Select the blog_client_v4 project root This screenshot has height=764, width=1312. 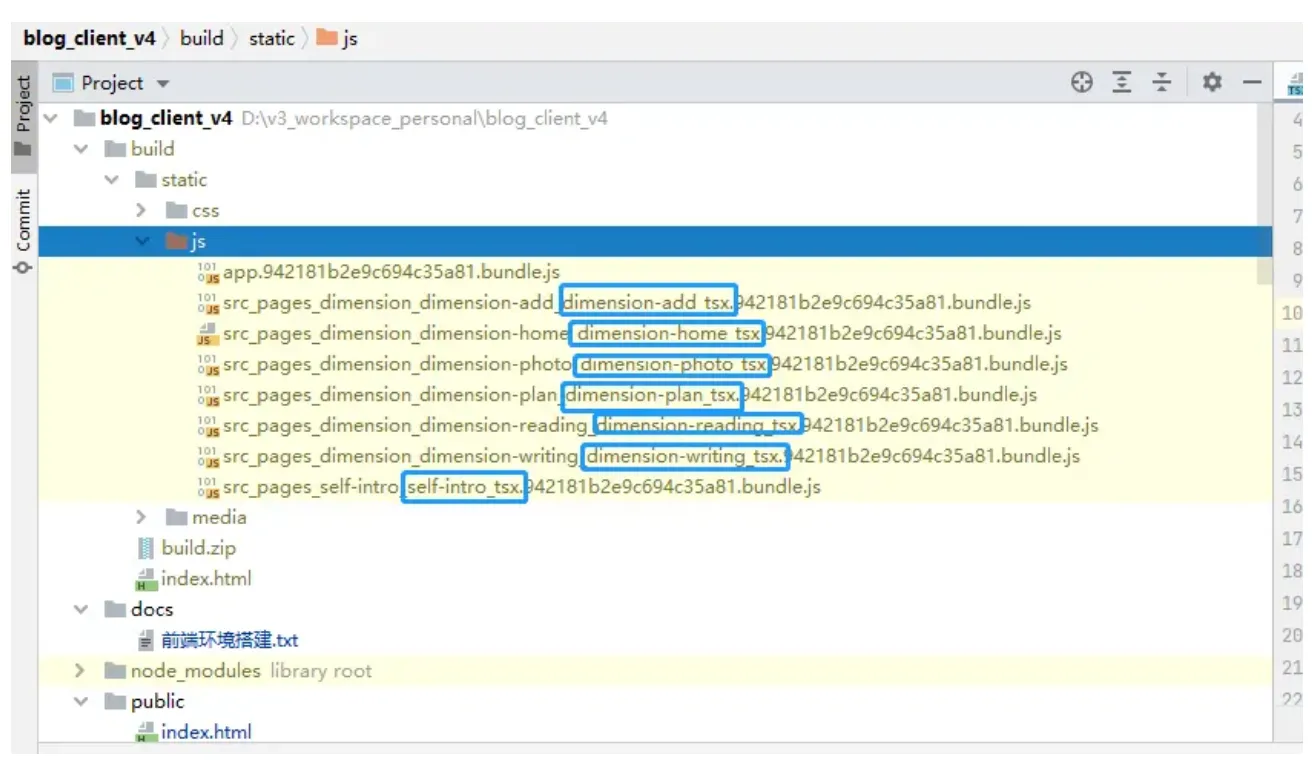[x=166, y=118]
